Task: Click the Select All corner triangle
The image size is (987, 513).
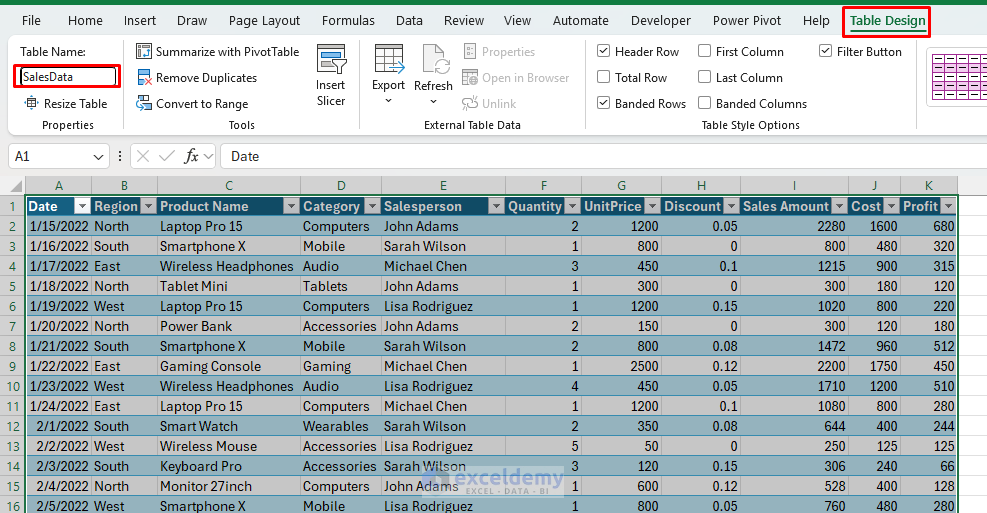Action: click(x=17, y=186)
